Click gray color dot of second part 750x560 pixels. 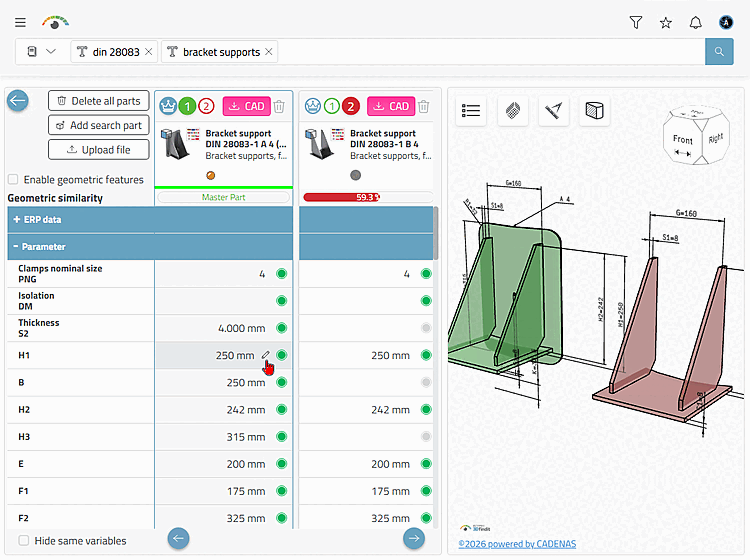(x=355, y=175)
